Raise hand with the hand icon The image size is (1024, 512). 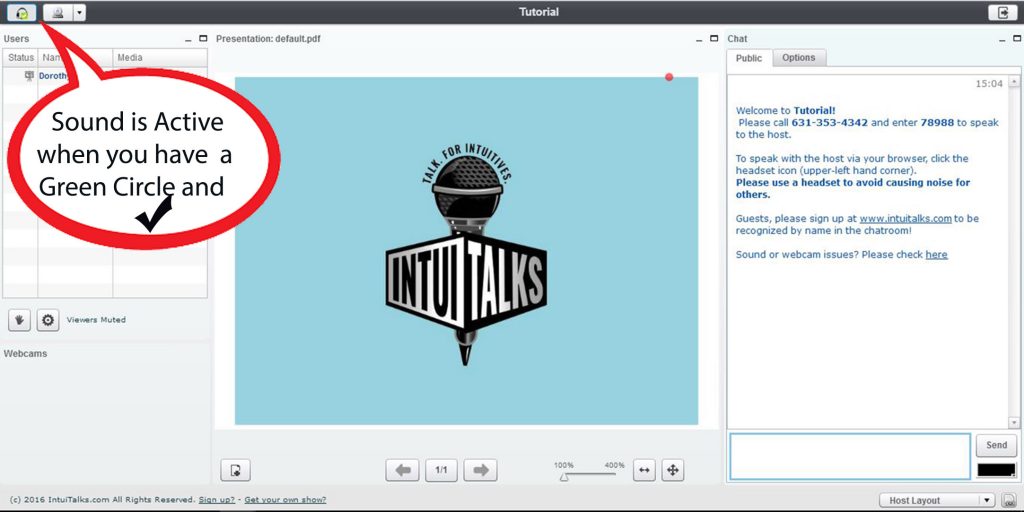coord(20,320)
